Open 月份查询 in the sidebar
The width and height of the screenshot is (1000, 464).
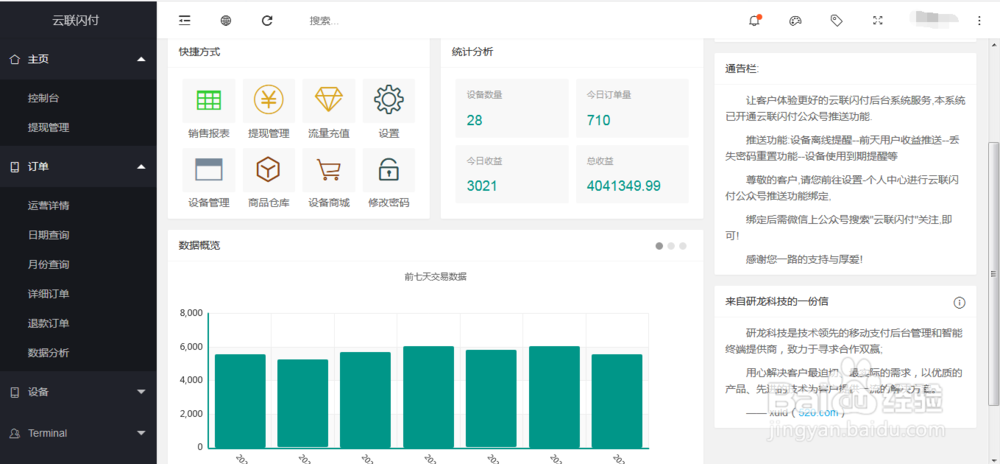pos(48,265)
